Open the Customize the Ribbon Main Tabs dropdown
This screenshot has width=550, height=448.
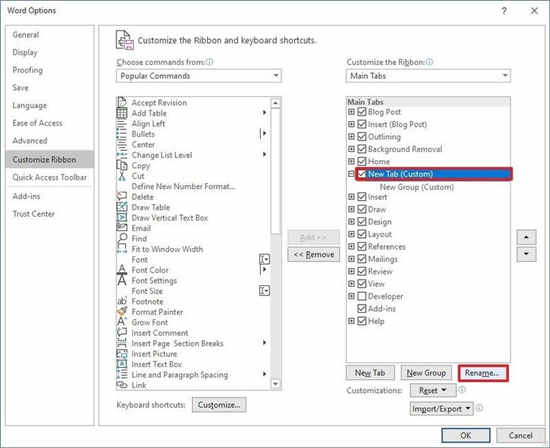[428, 76]
